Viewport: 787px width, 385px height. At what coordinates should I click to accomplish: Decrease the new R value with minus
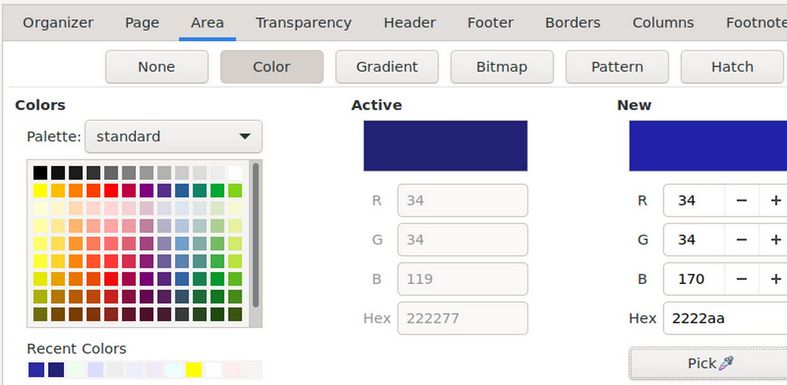click(741, 200)
